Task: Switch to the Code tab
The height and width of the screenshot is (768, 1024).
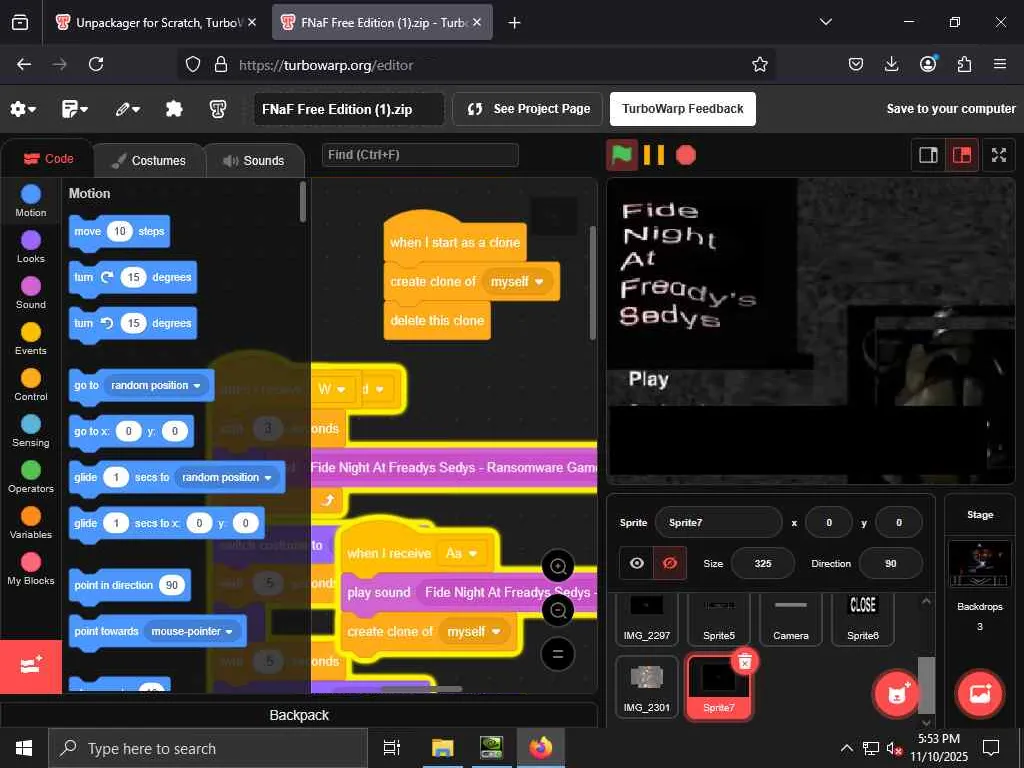Action: pyautogui.click(x=48, y=159)
